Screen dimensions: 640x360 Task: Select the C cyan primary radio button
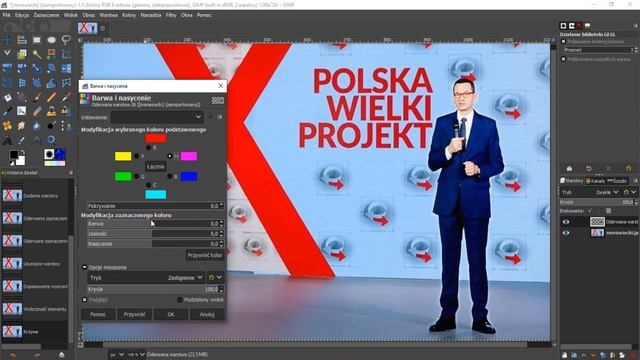pyautogui.click(x=148, y=185)
